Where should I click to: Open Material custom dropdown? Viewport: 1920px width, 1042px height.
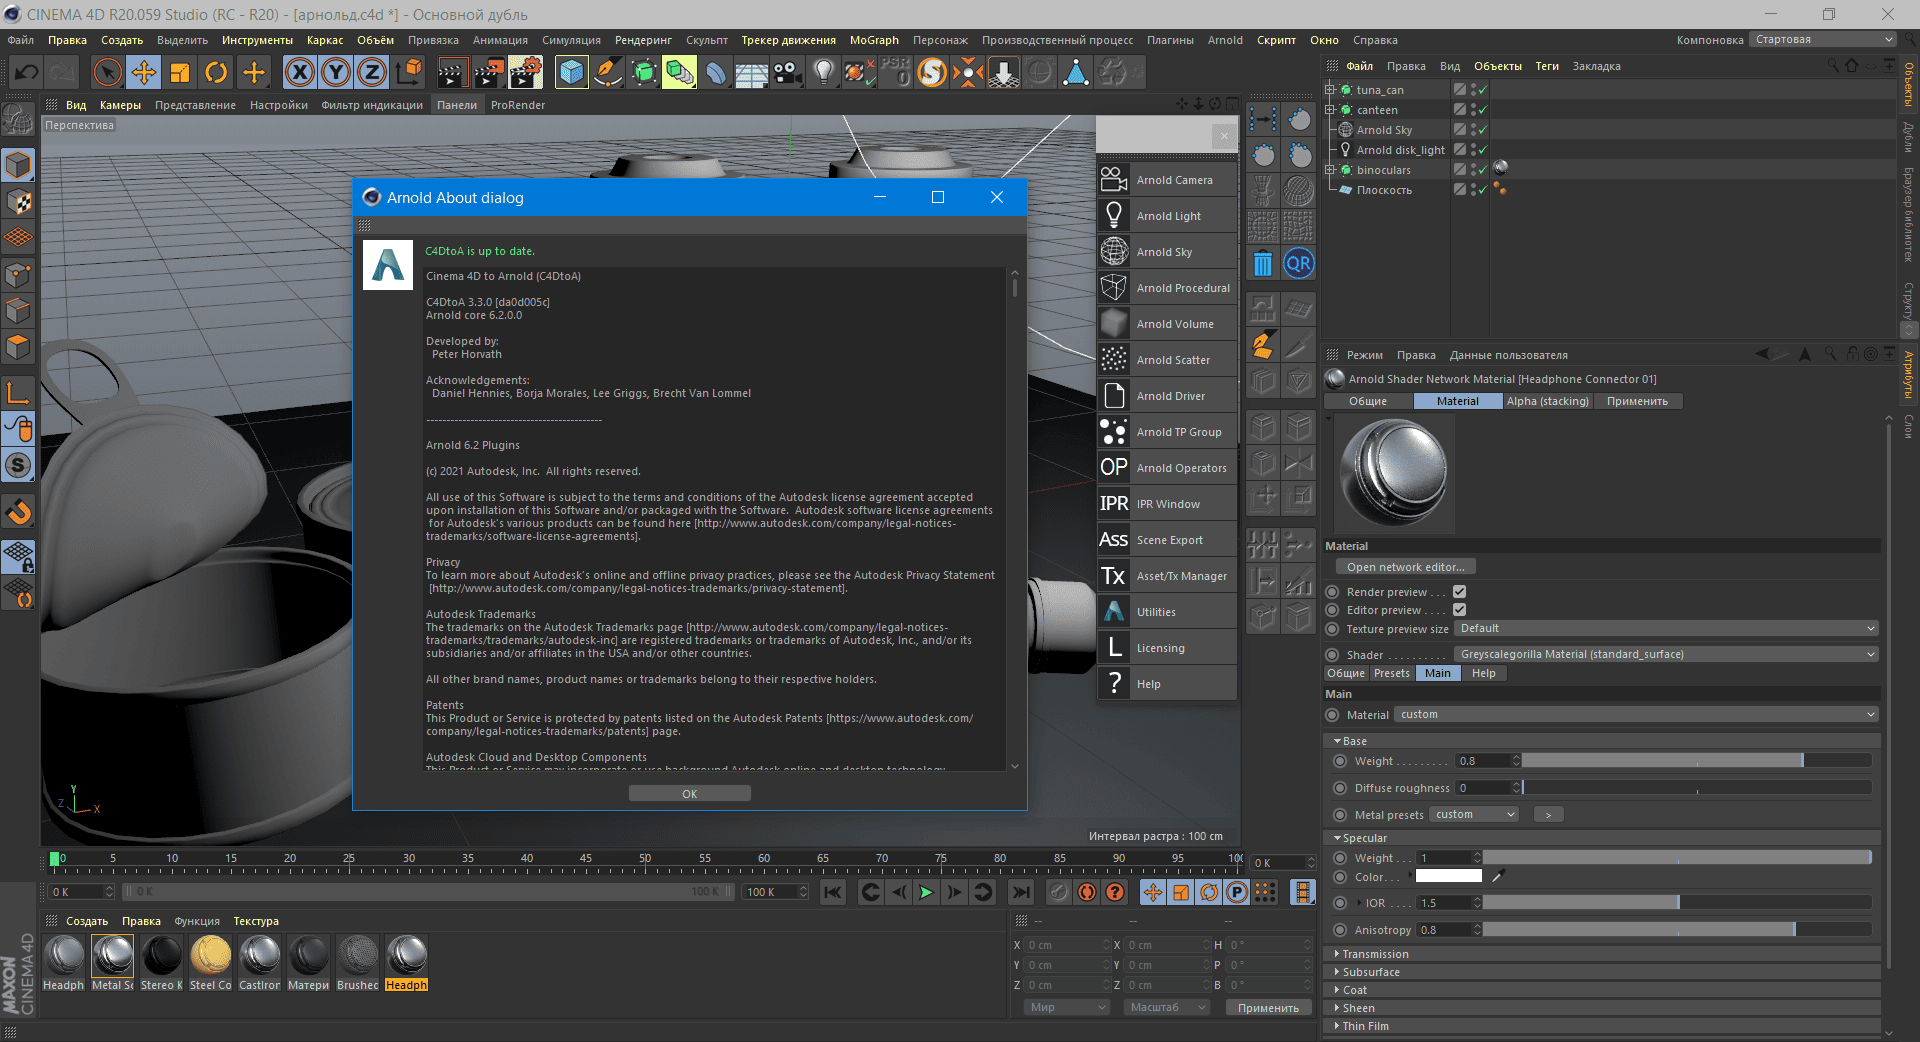[1636, 715]
